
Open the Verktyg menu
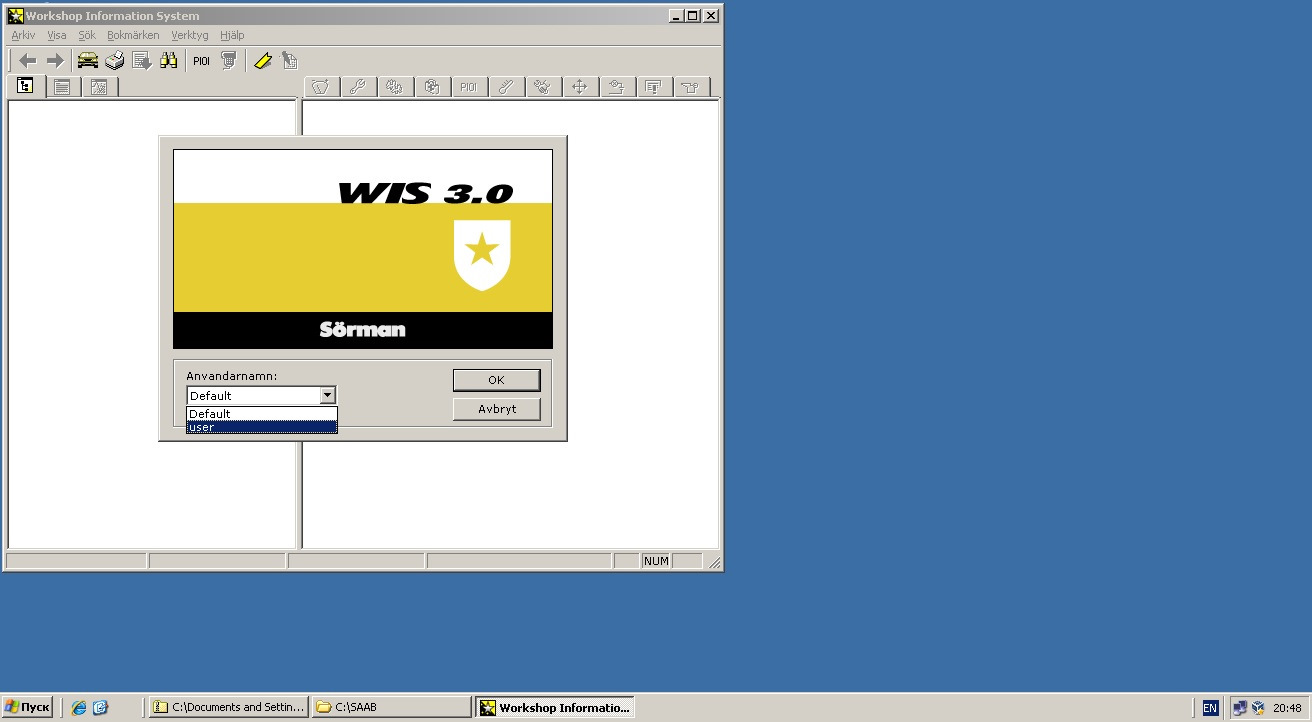click(x=190, y=35)
